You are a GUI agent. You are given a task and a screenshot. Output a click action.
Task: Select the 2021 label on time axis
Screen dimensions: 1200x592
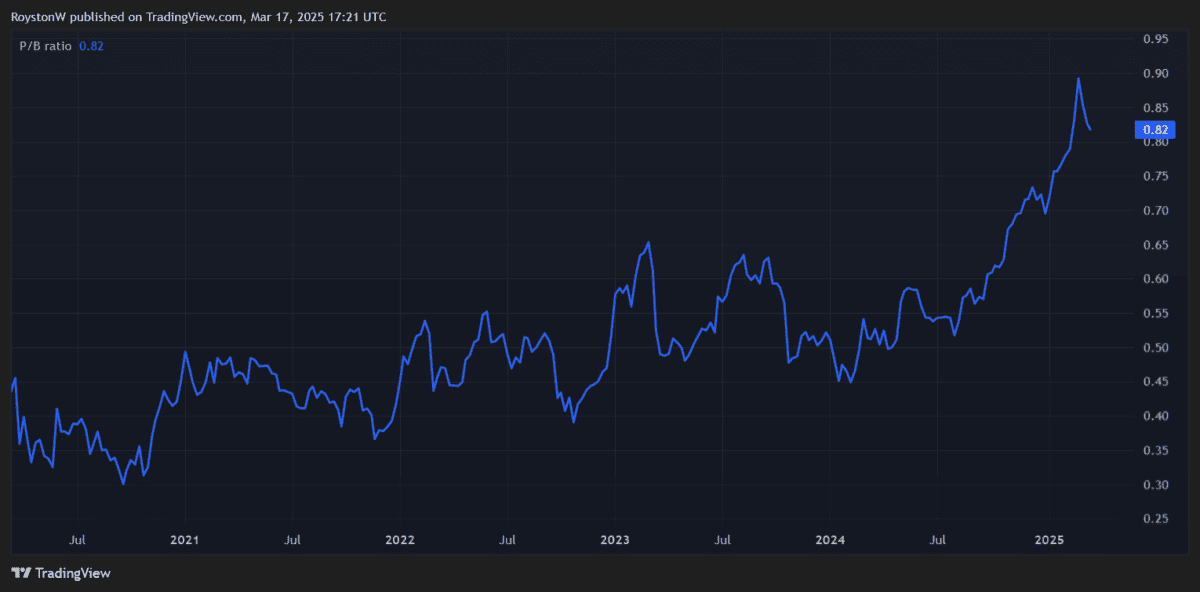click(185, 540)
